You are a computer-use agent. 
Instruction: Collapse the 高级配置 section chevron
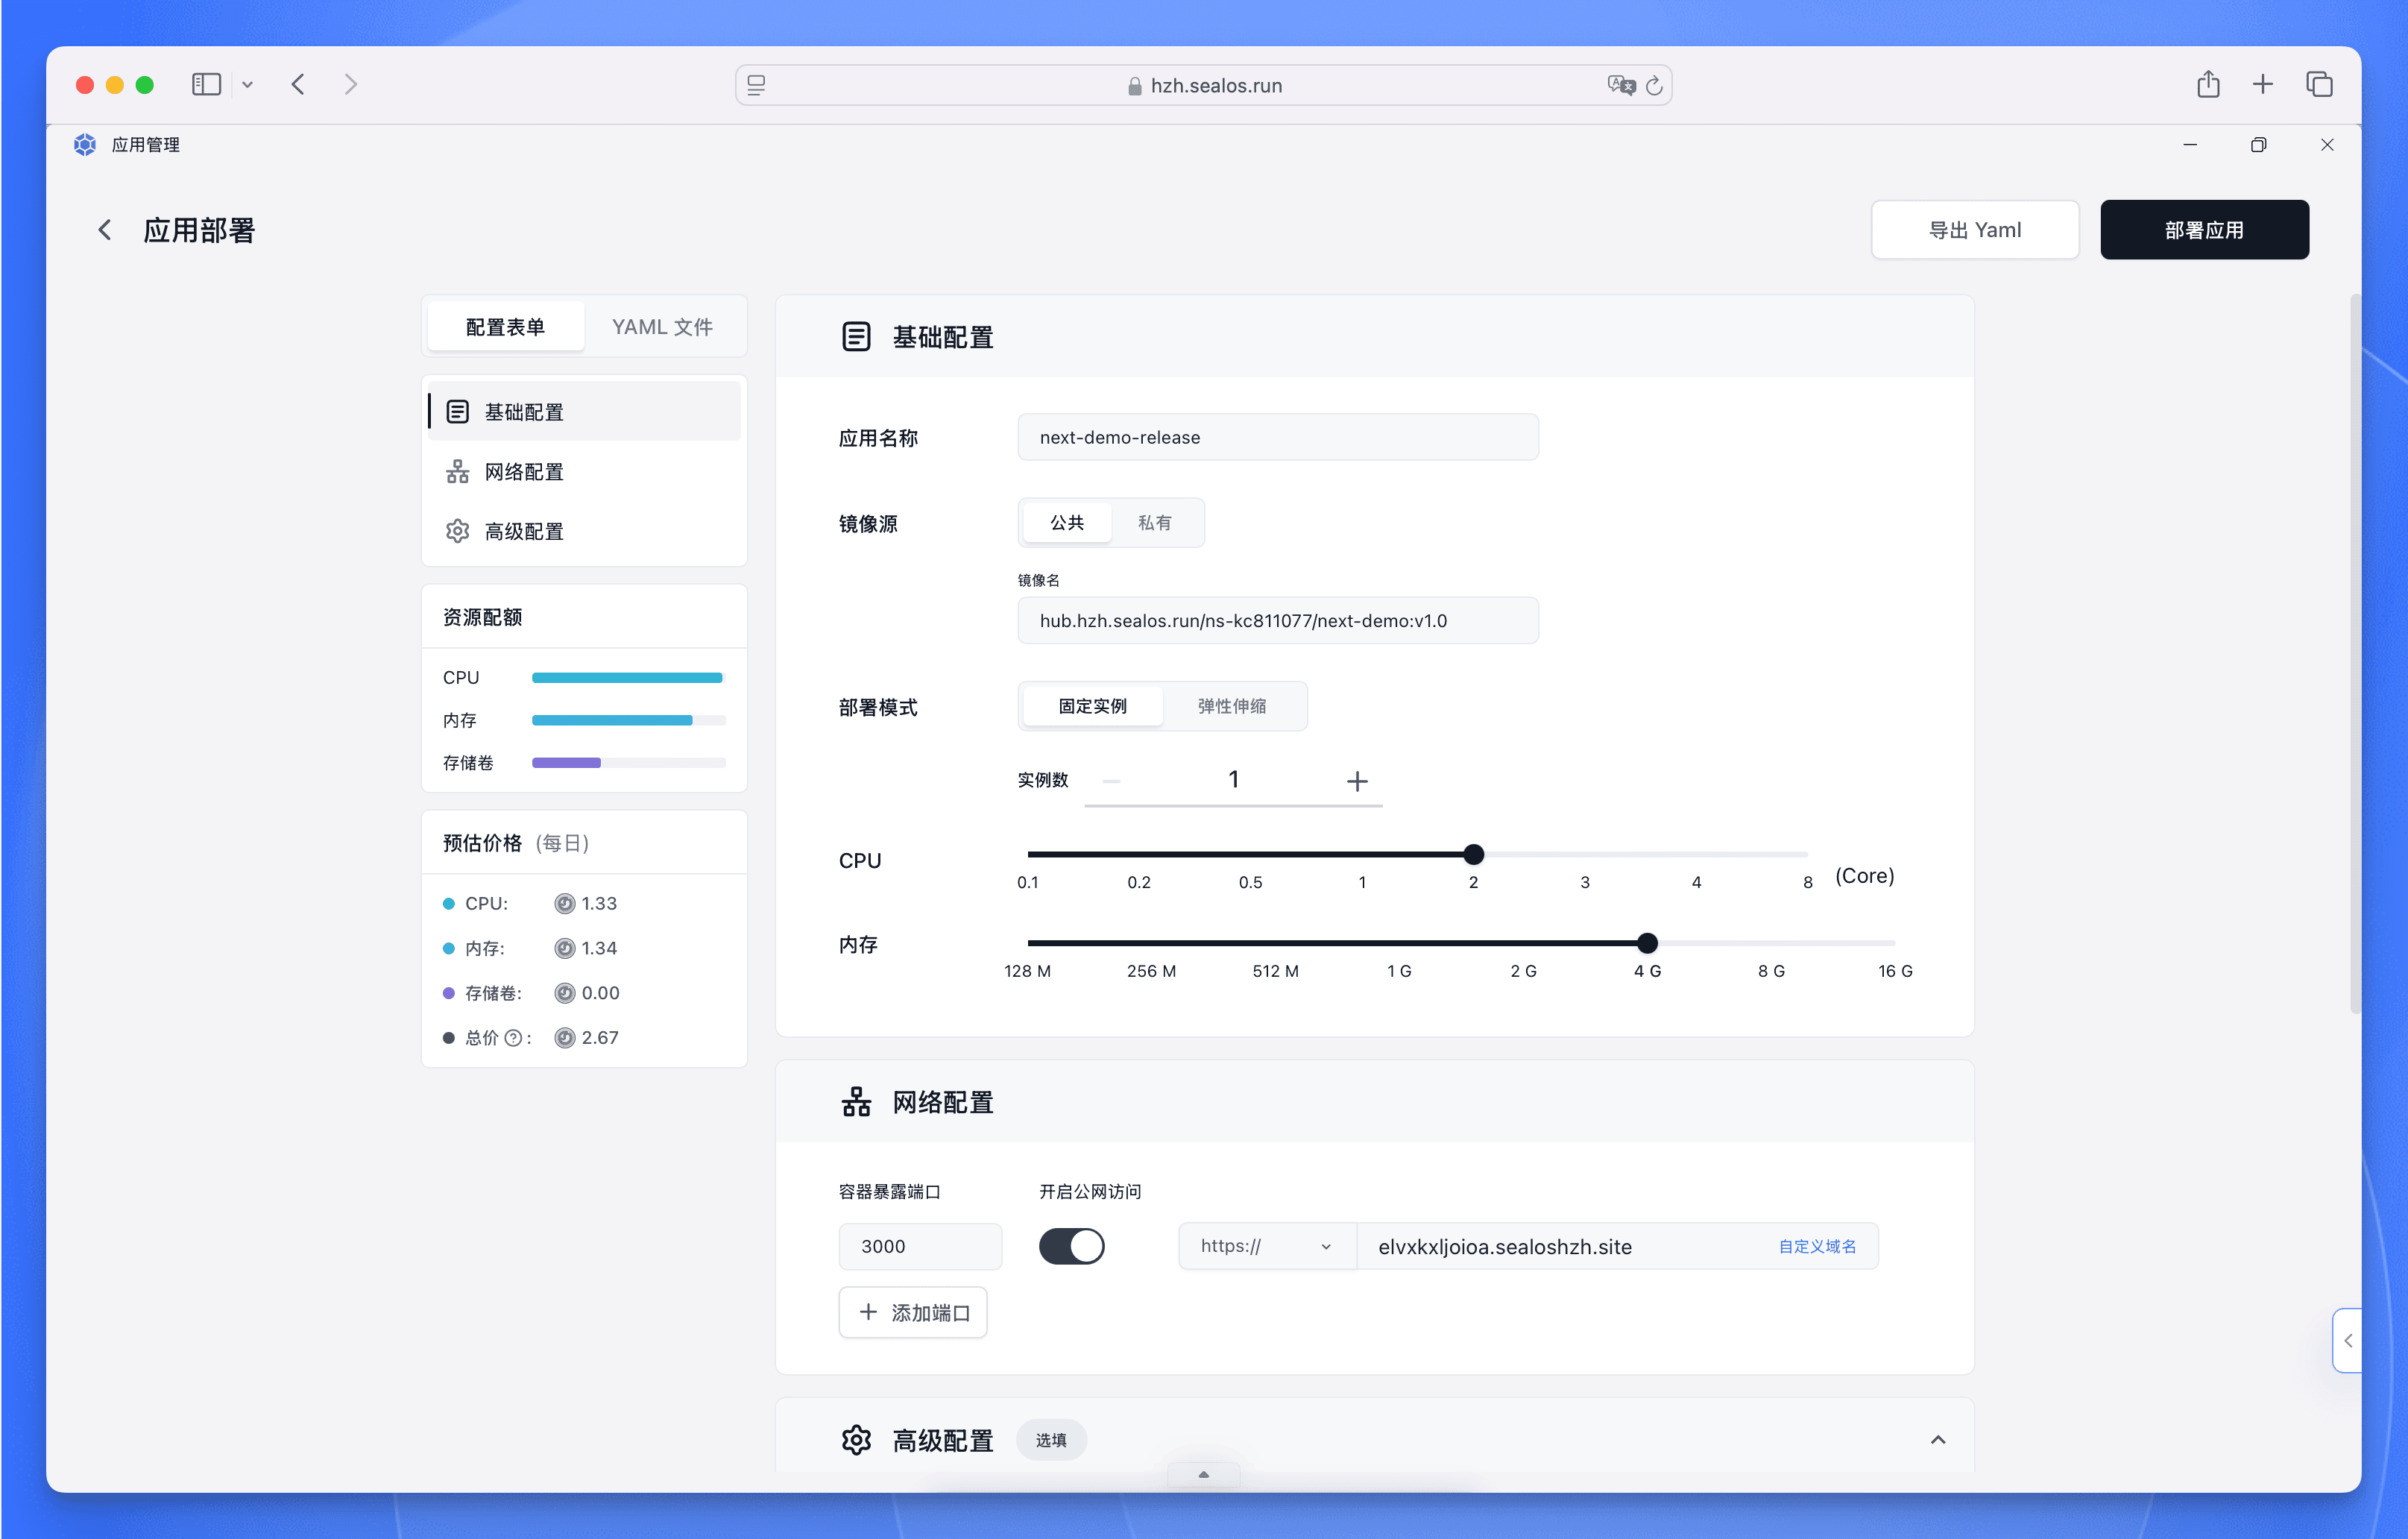pyautogui.click(x=1938, y=1440)
